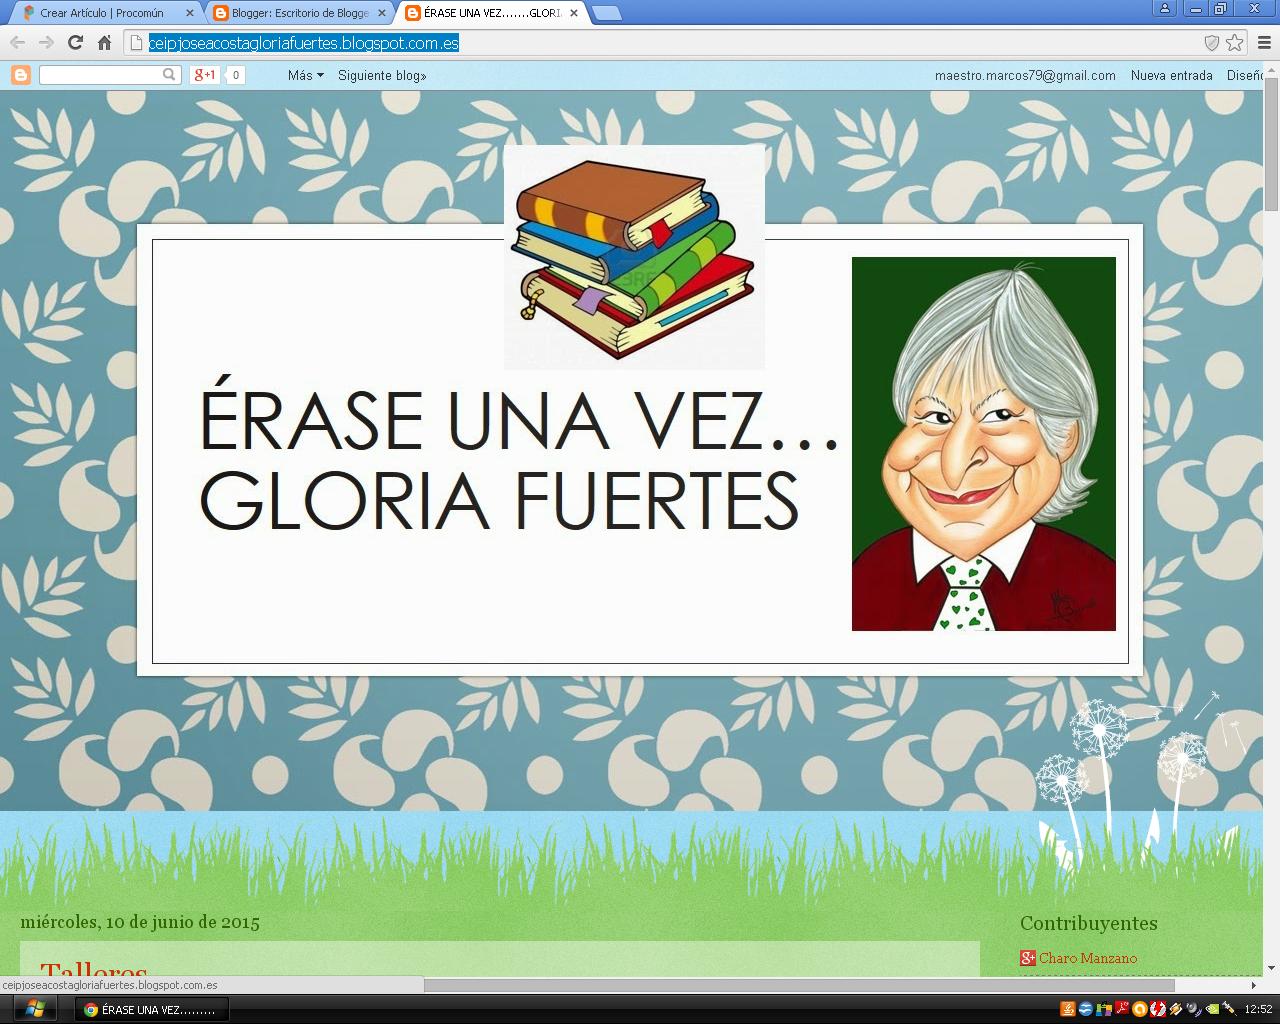
Task: Toggle the bookmark star for this page
Action: pyautogui.click(x=1234, y=43)
